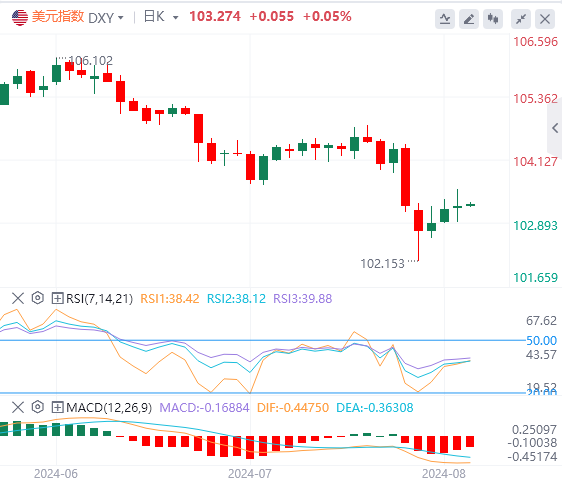This screenshot has height=486, width=562.
Task: Click the 101.659 axis price
Action: pos(535,277)
